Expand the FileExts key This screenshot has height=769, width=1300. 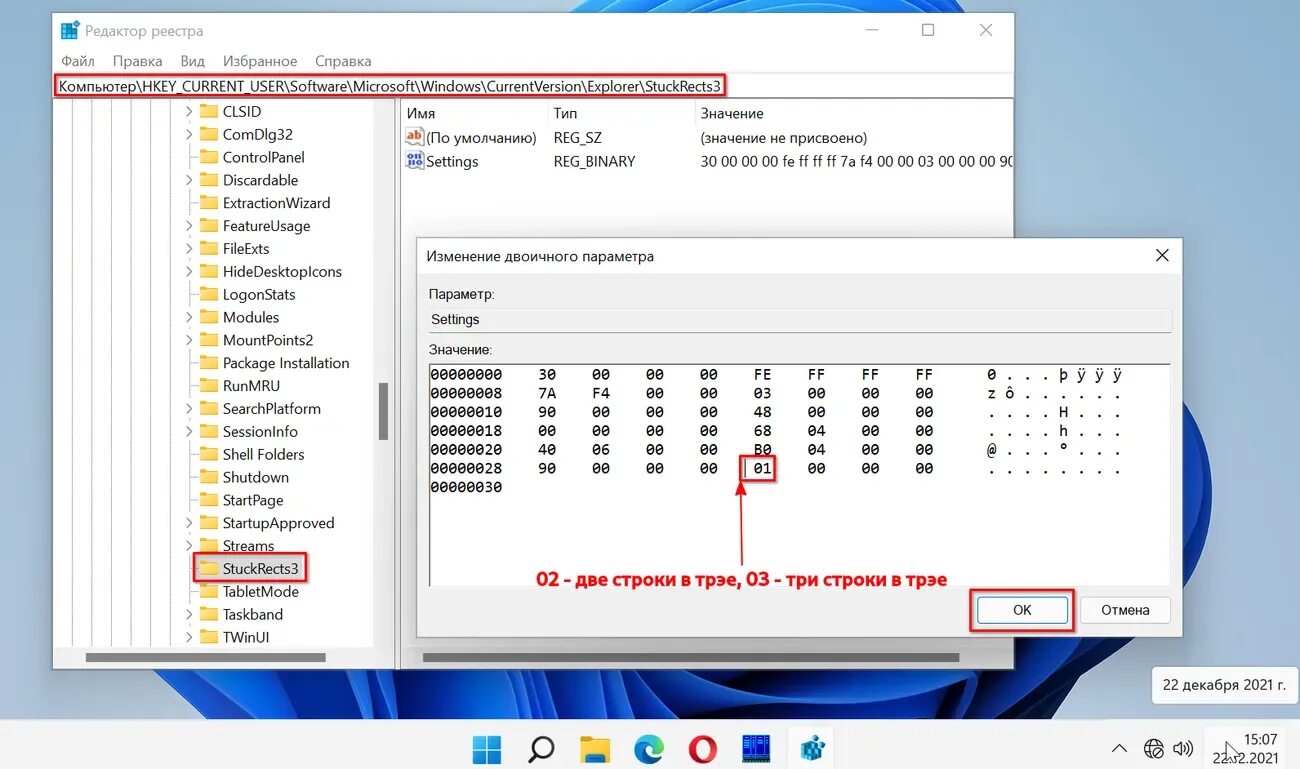click(189, 248)
